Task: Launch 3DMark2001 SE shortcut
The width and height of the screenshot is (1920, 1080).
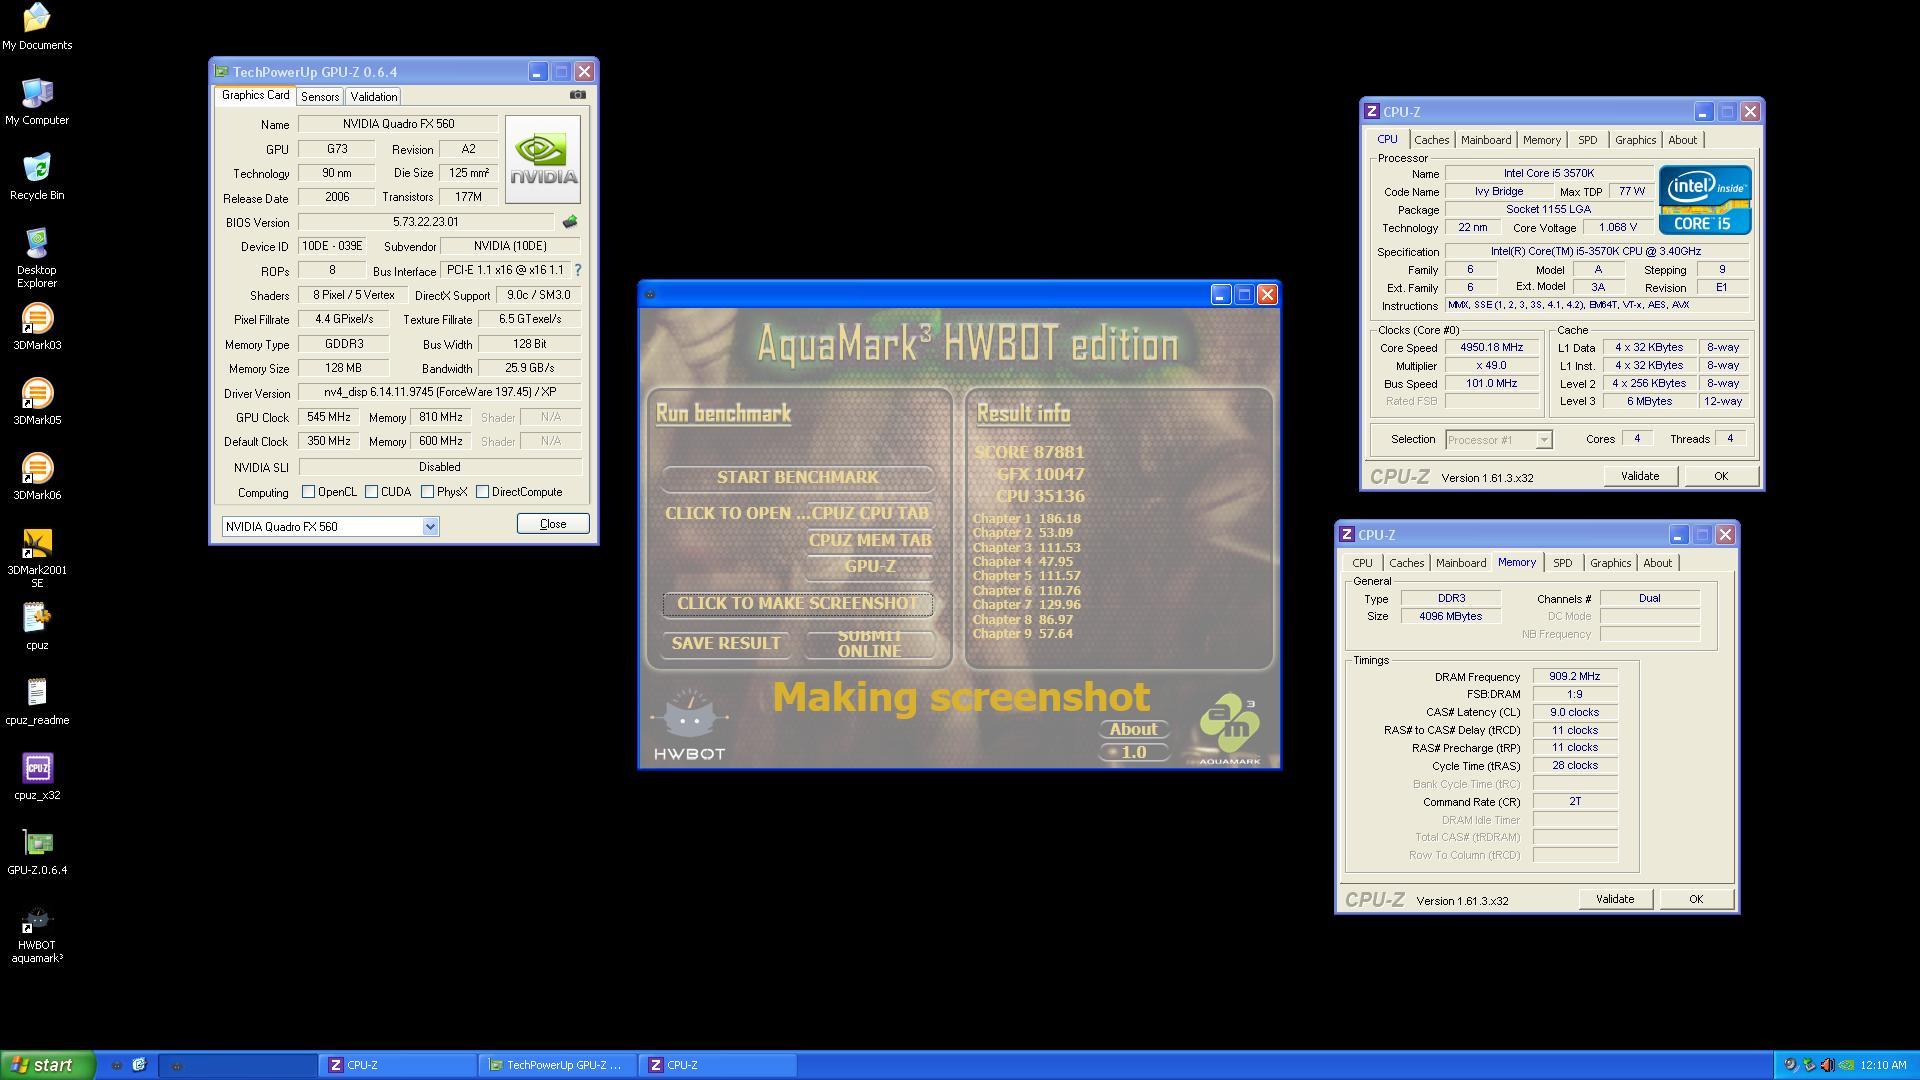Action: pos(37,558)
